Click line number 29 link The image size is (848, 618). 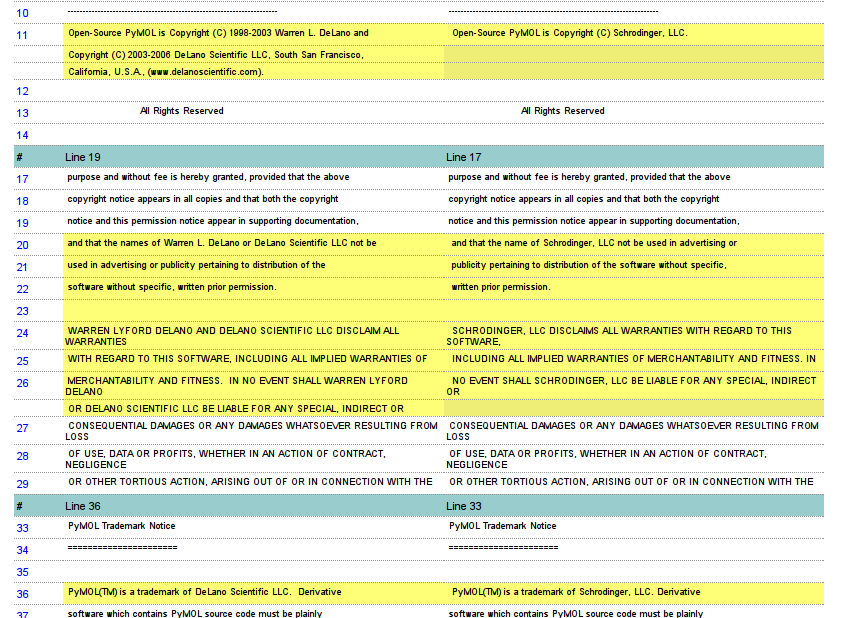(22, 484)
